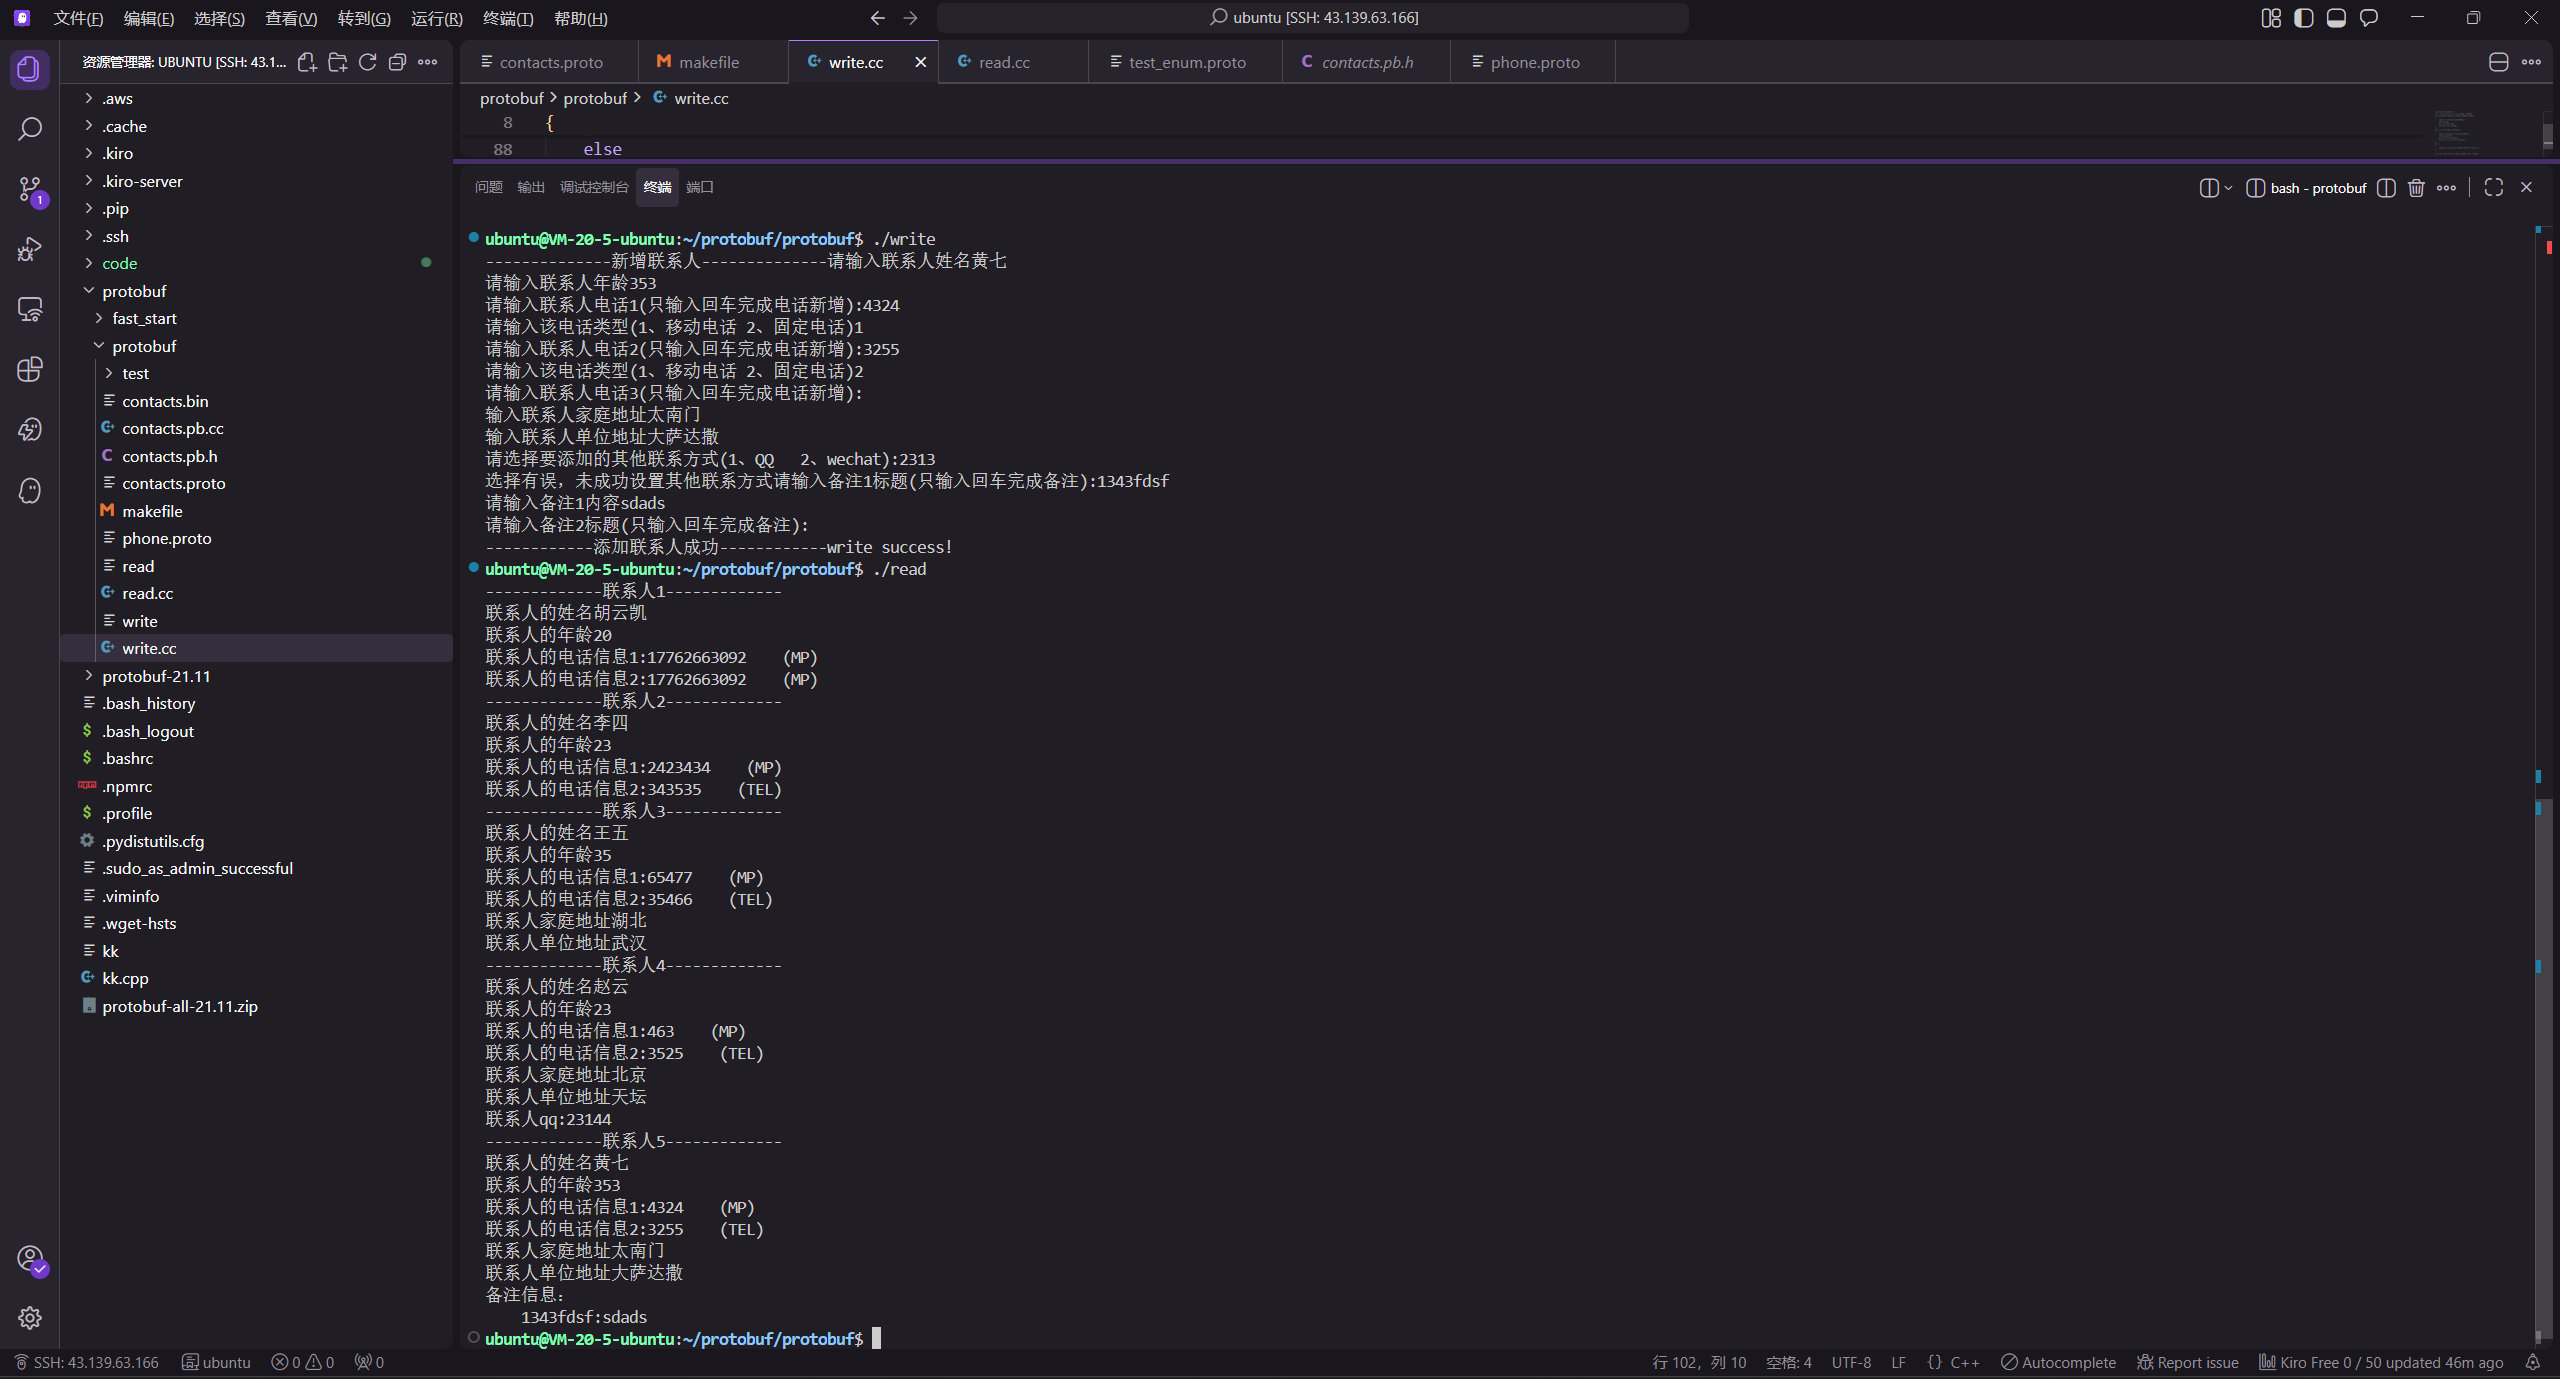The height and width of the screenshot is (1379, 2560).
Task: Open Source Control view with badge
Action: (x=30, y=189)
